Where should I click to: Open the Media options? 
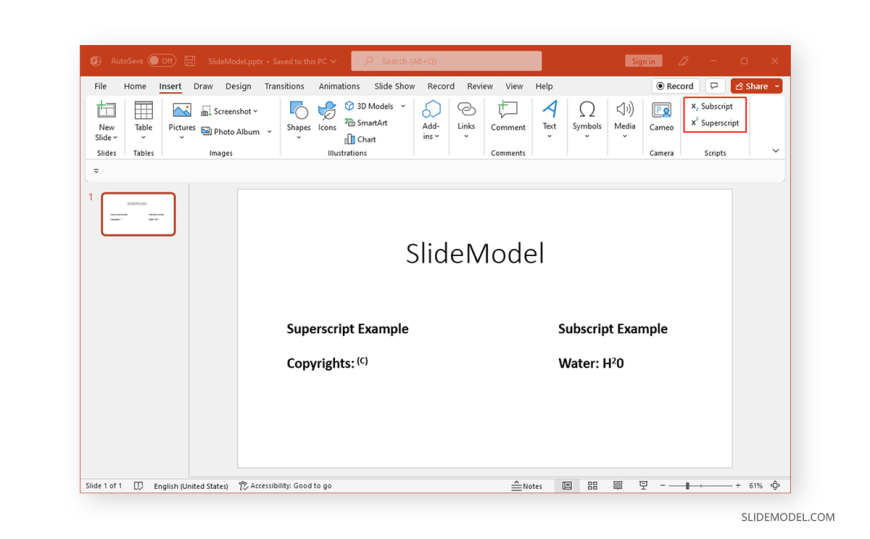pos(624,119)
